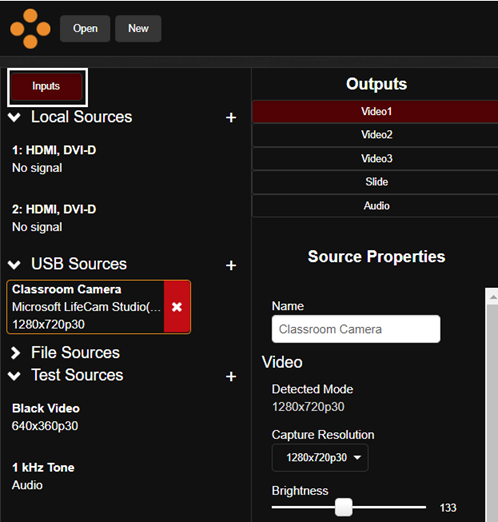The image size is (498, 522).
Task: Add a new USB Source with plus icon
Action: coord(231,266)
